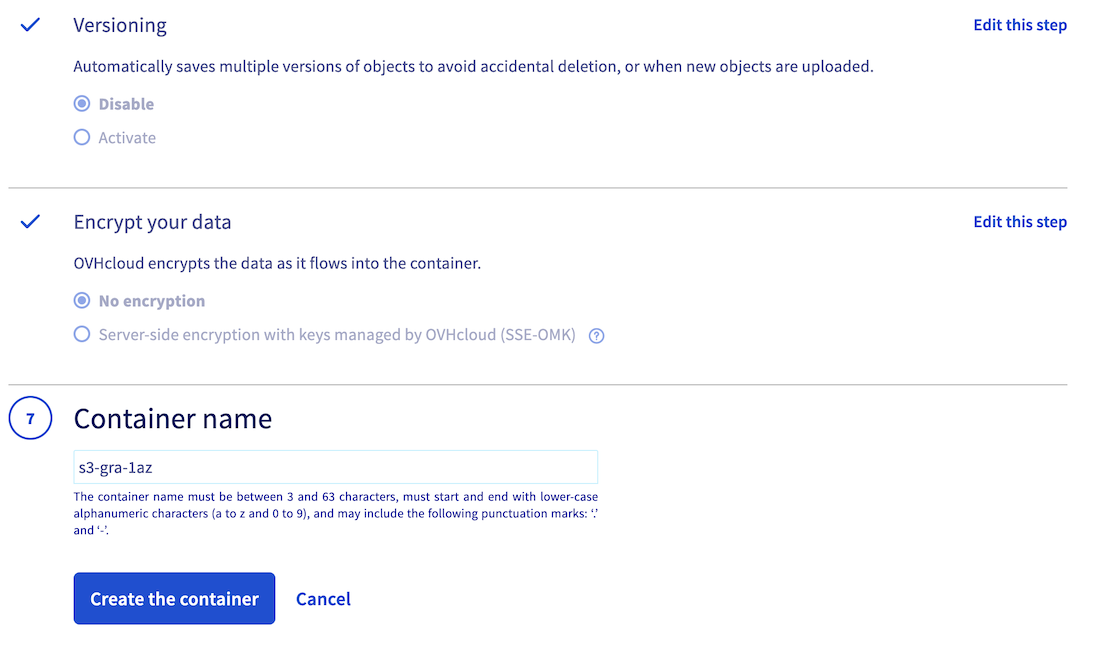
Task: Click the SSE-OMK option label text
Action: pyautogui.click(x=337, y=335)
